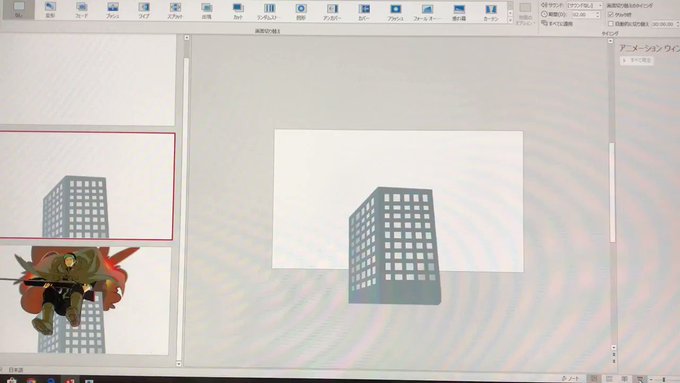Toggle the On Mouse Click (クリック時) checkbox

[x=611, y=14]
